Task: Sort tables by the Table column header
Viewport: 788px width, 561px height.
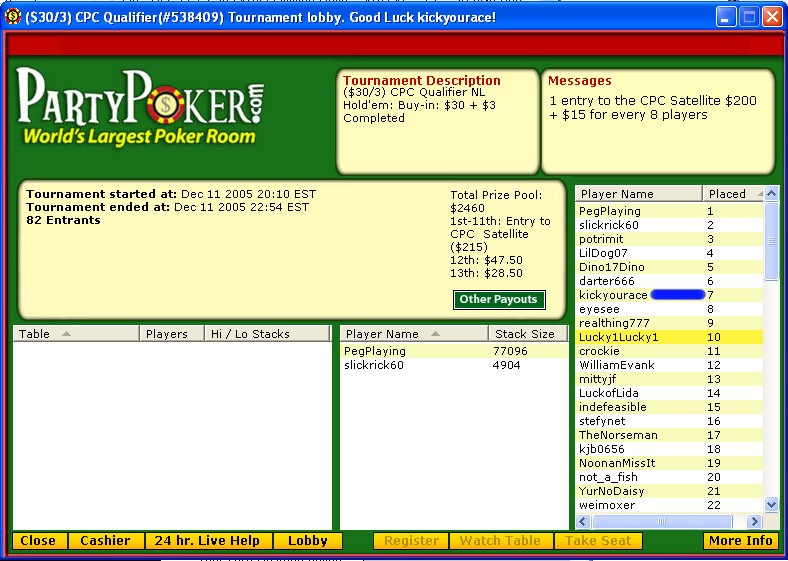Action: point(76,334)
